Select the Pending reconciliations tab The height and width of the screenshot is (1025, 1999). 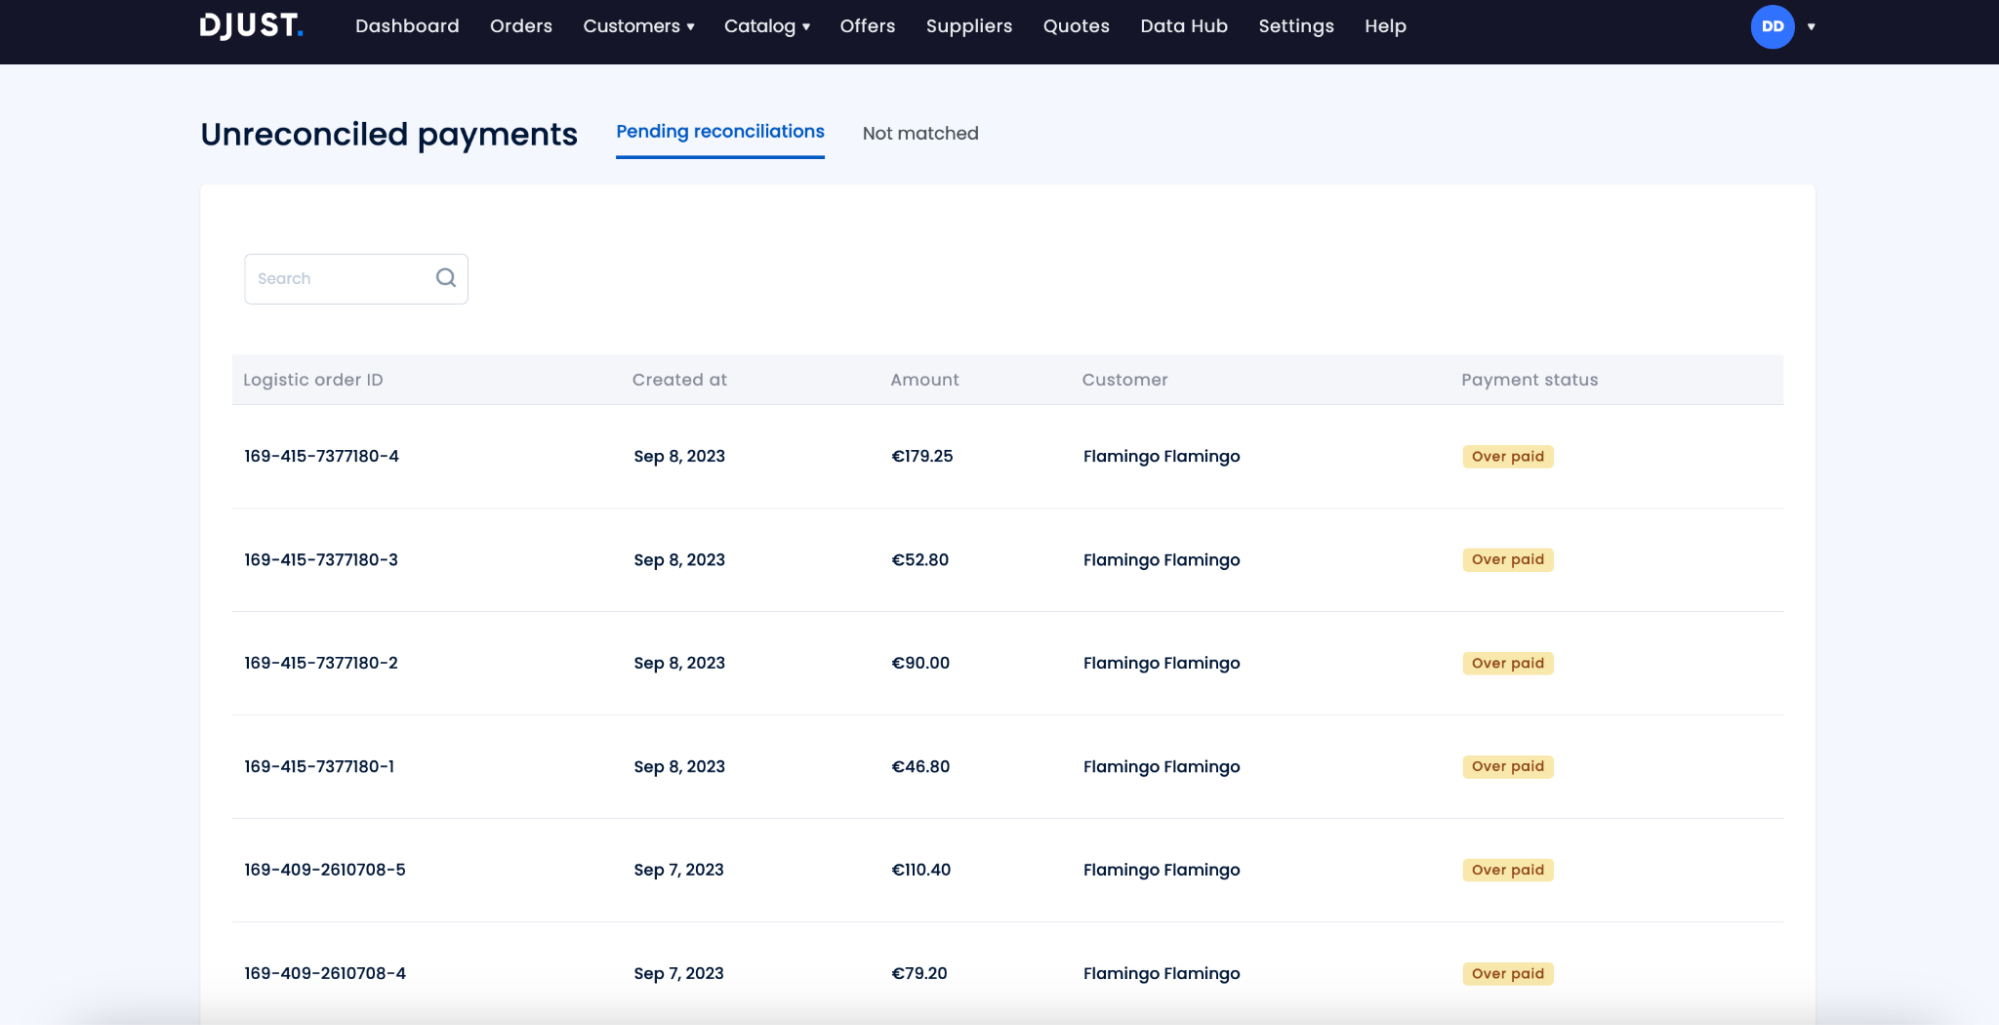(x=720, y=132)
